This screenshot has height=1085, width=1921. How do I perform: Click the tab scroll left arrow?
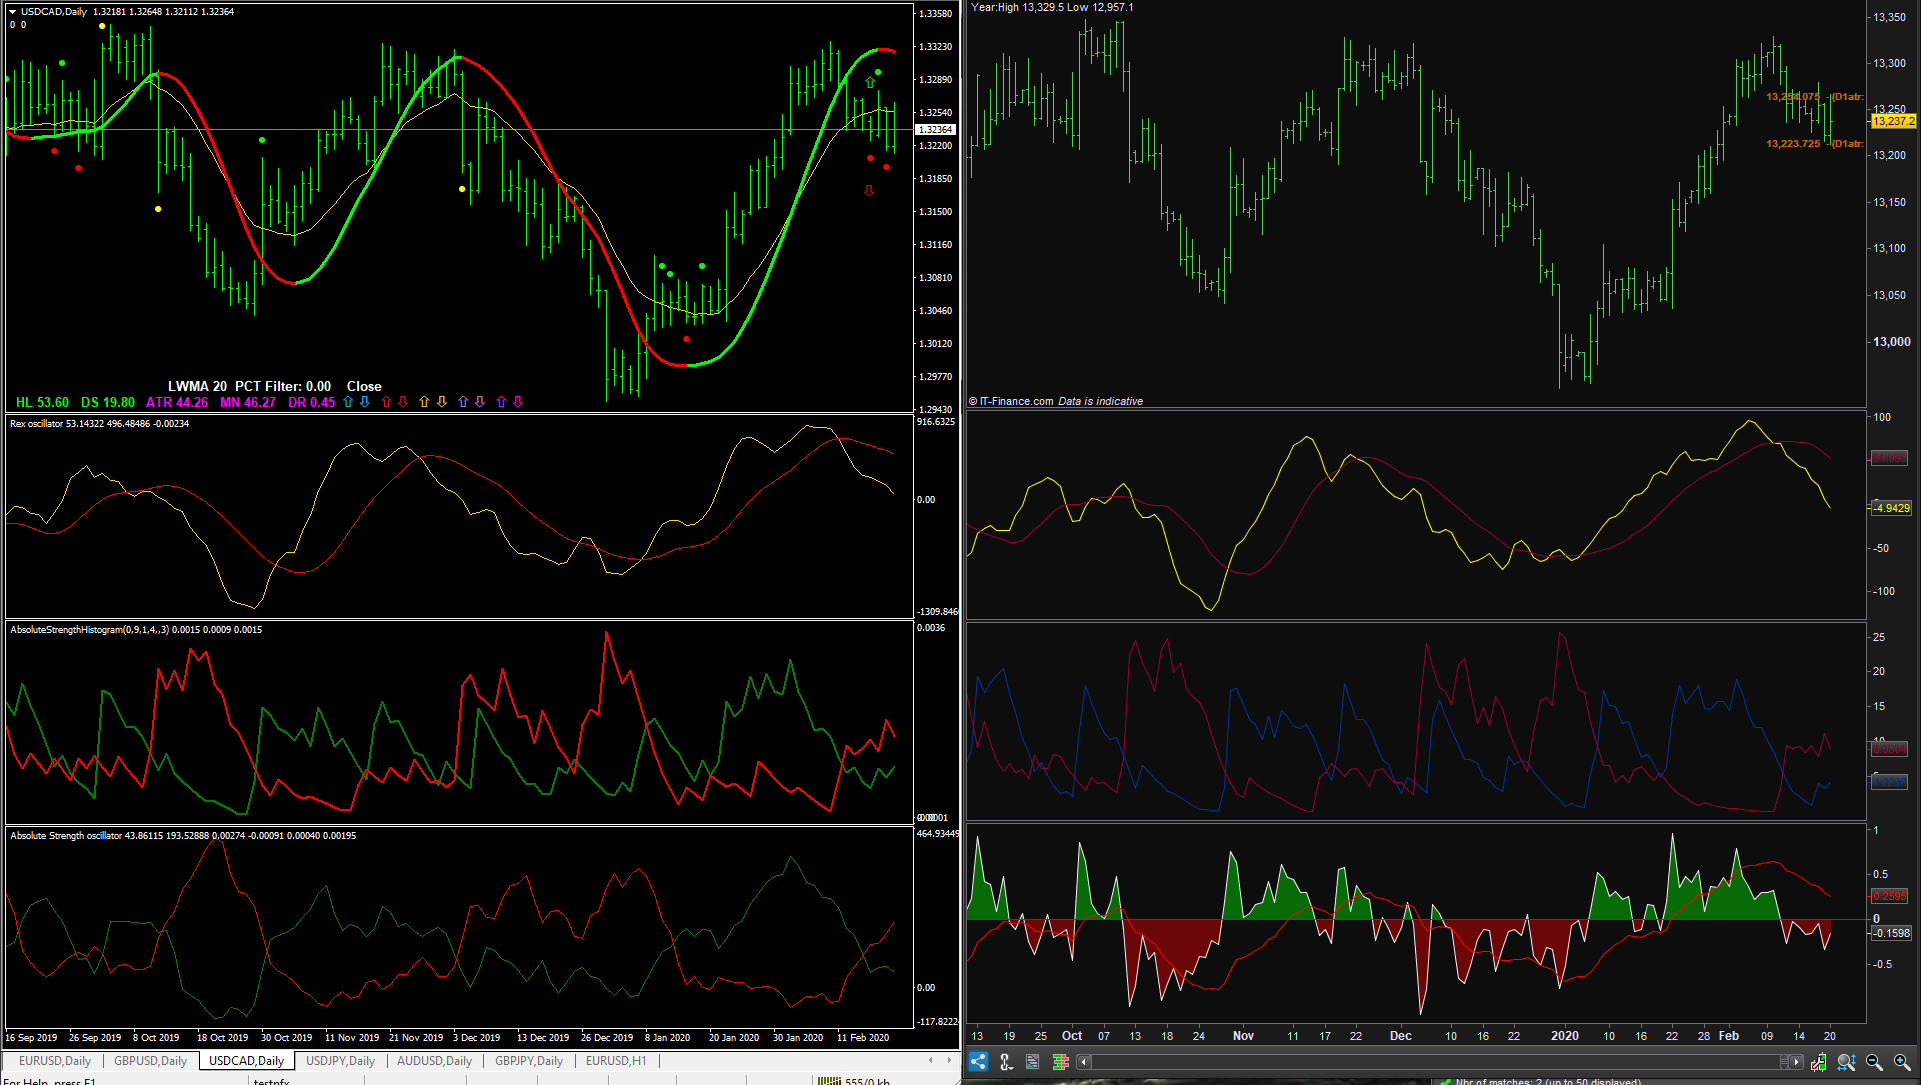[x=931, y=1060]
